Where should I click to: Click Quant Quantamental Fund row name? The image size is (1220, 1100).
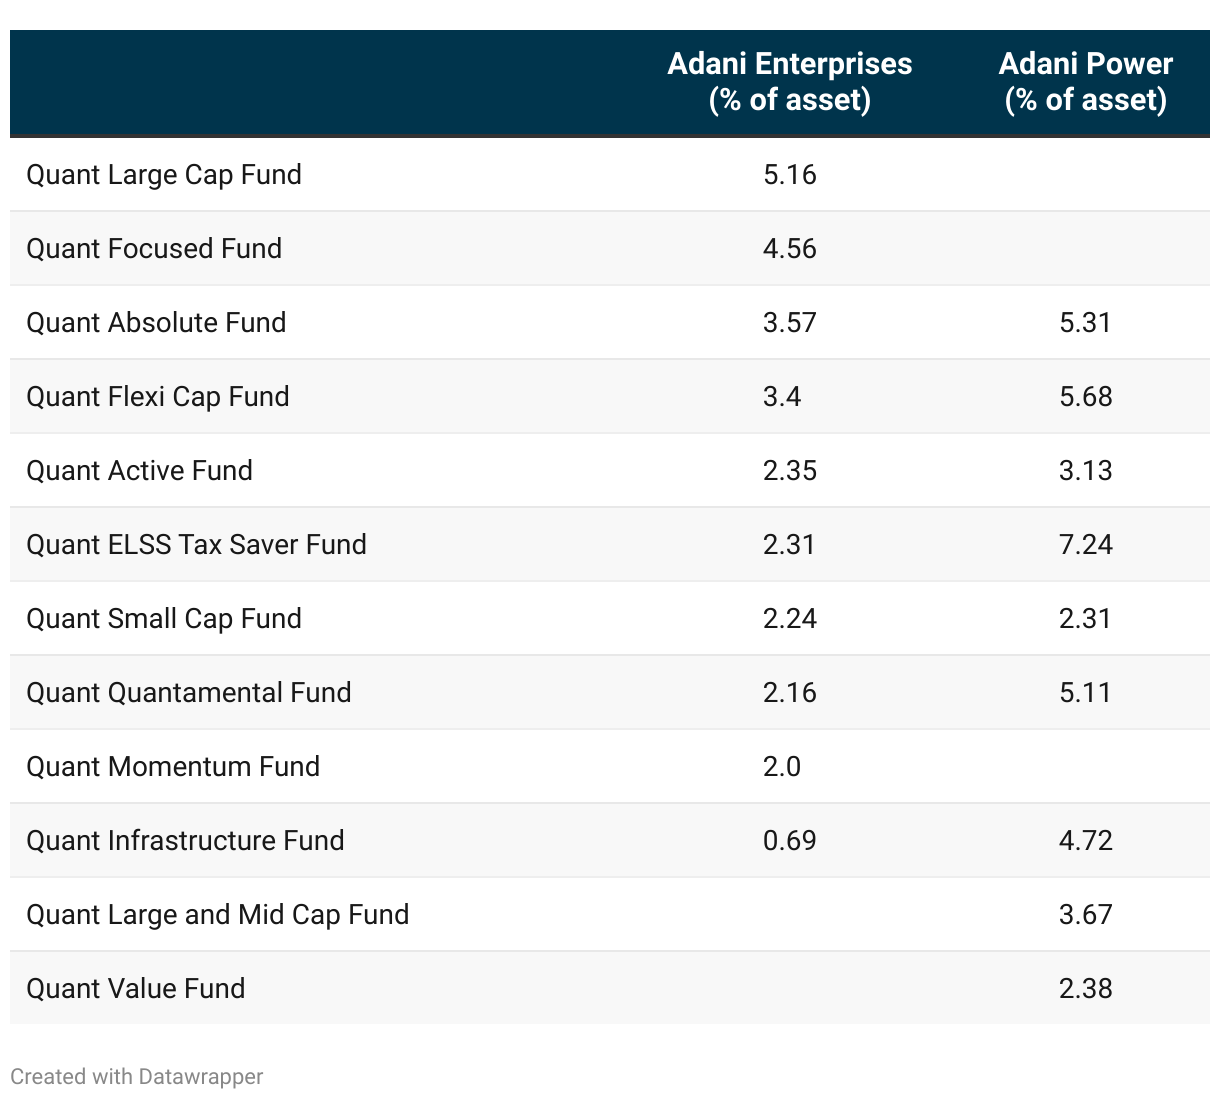[x=189, y=693]
